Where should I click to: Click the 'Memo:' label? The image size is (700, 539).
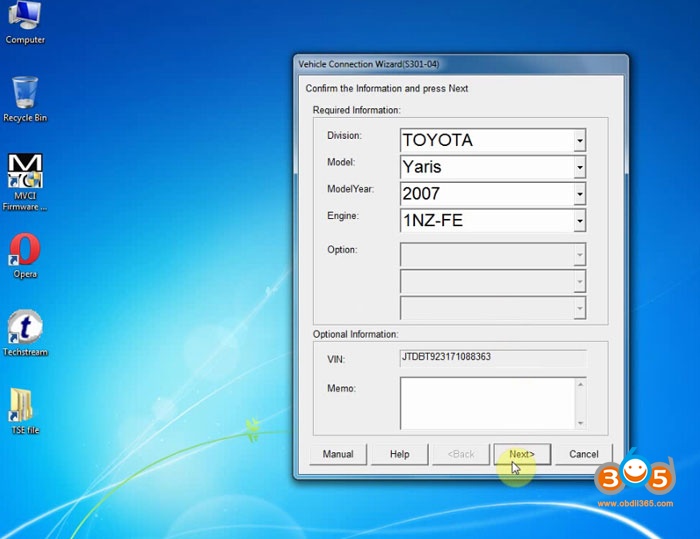tap(341, 388)
